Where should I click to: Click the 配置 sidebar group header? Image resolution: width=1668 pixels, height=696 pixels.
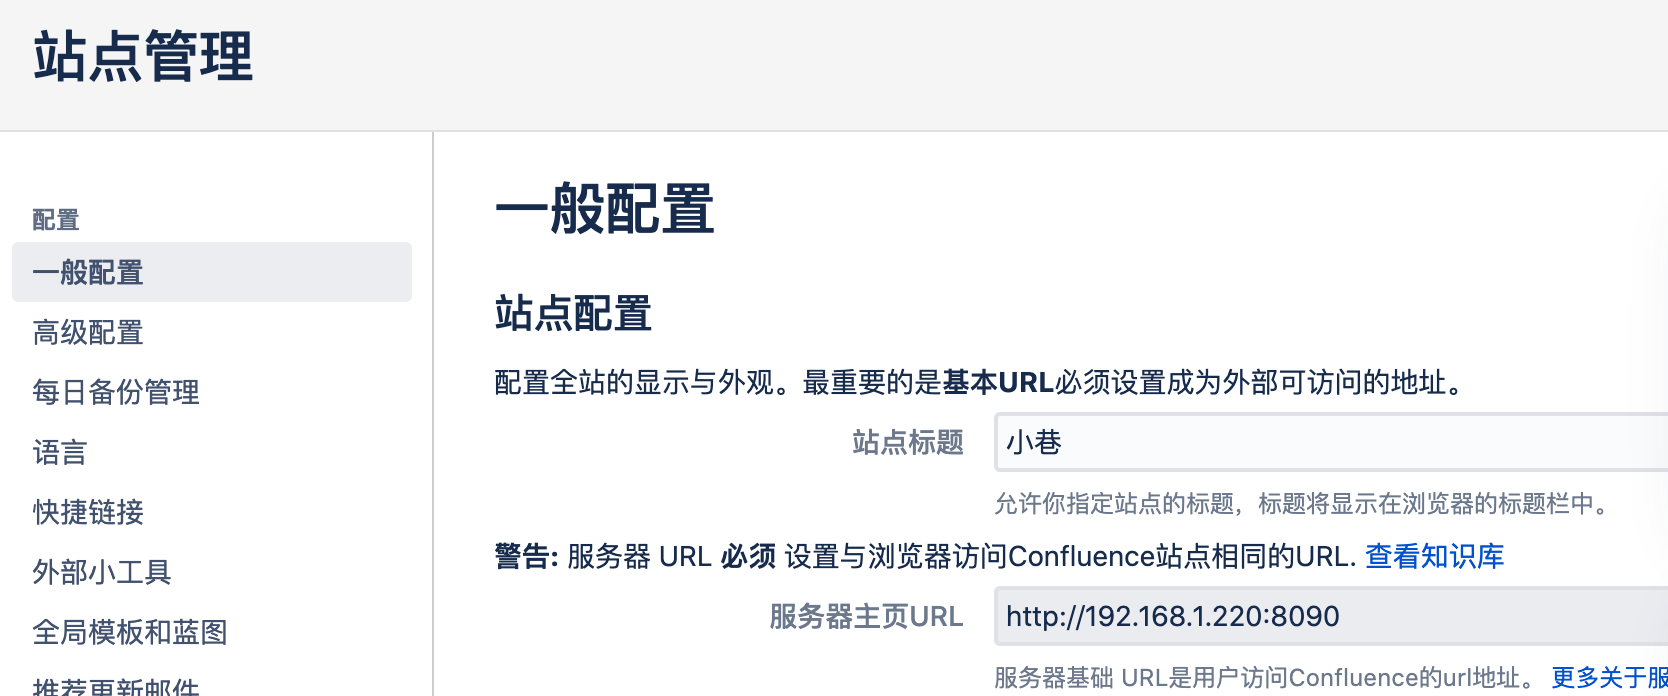[x=56, y=219]
